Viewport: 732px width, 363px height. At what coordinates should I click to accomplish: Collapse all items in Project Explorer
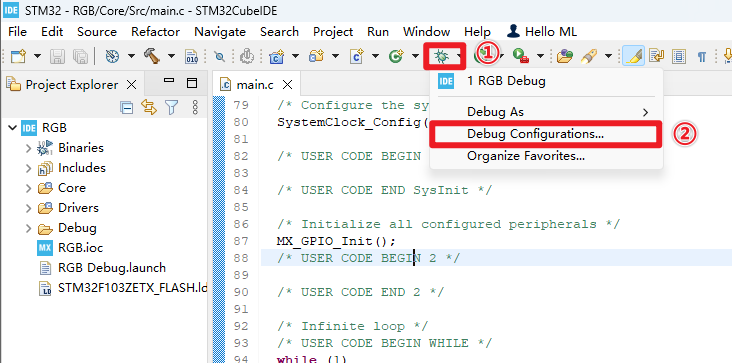(x=127, y=108)
